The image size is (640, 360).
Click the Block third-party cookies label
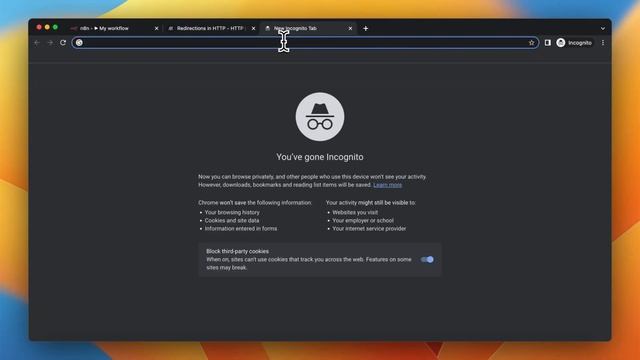click(237, 251)
